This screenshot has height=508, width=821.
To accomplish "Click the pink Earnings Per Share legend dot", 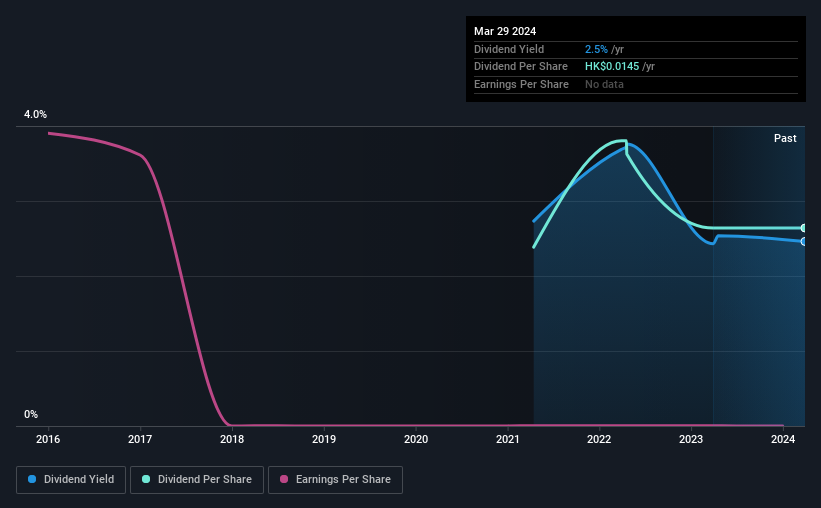I will pos(284,479).
